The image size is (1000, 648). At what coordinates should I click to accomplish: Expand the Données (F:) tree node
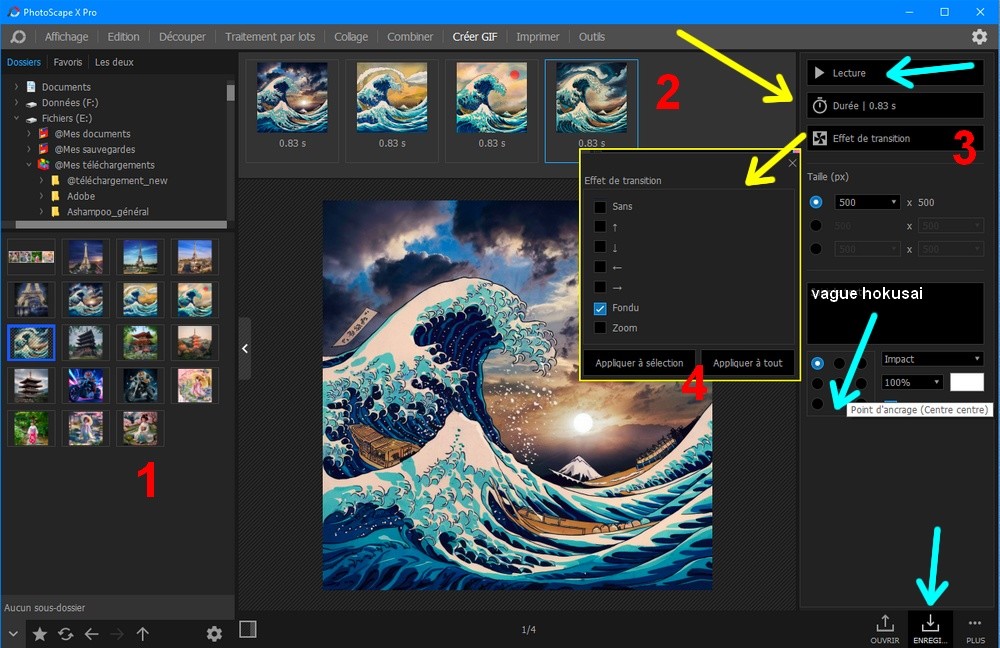tap(16, 102)
